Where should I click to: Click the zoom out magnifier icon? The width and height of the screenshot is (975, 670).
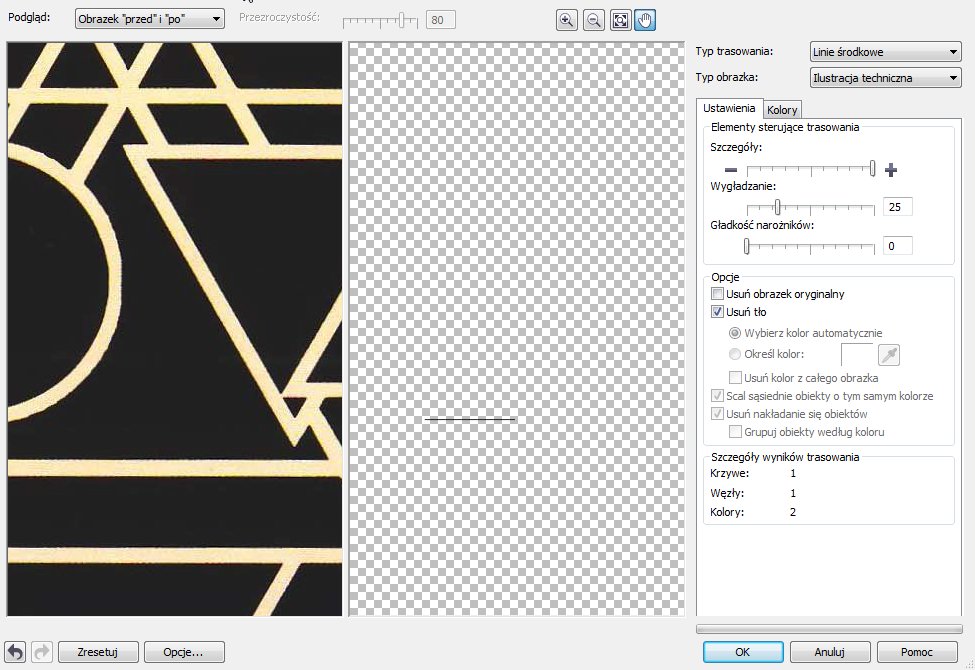(x=593, y=20)
